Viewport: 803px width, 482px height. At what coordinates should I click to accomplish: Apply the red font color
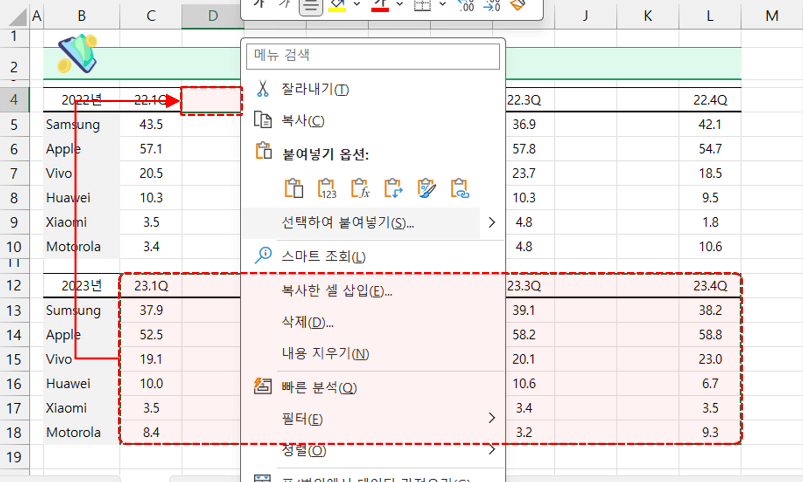coord(380,5)
